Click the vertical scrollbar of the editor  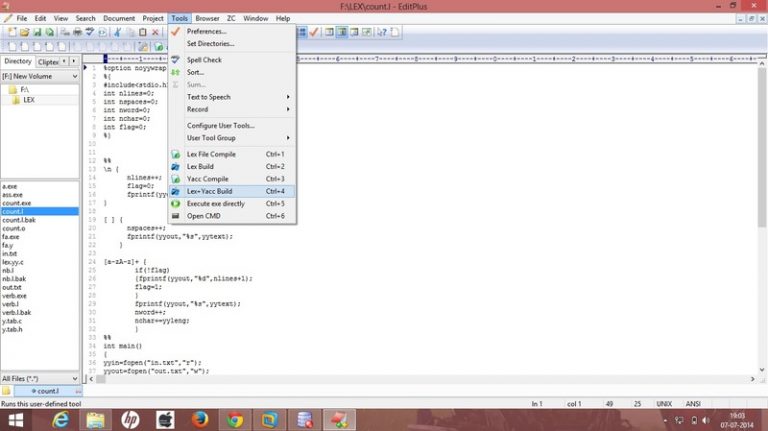pos(762,147)
